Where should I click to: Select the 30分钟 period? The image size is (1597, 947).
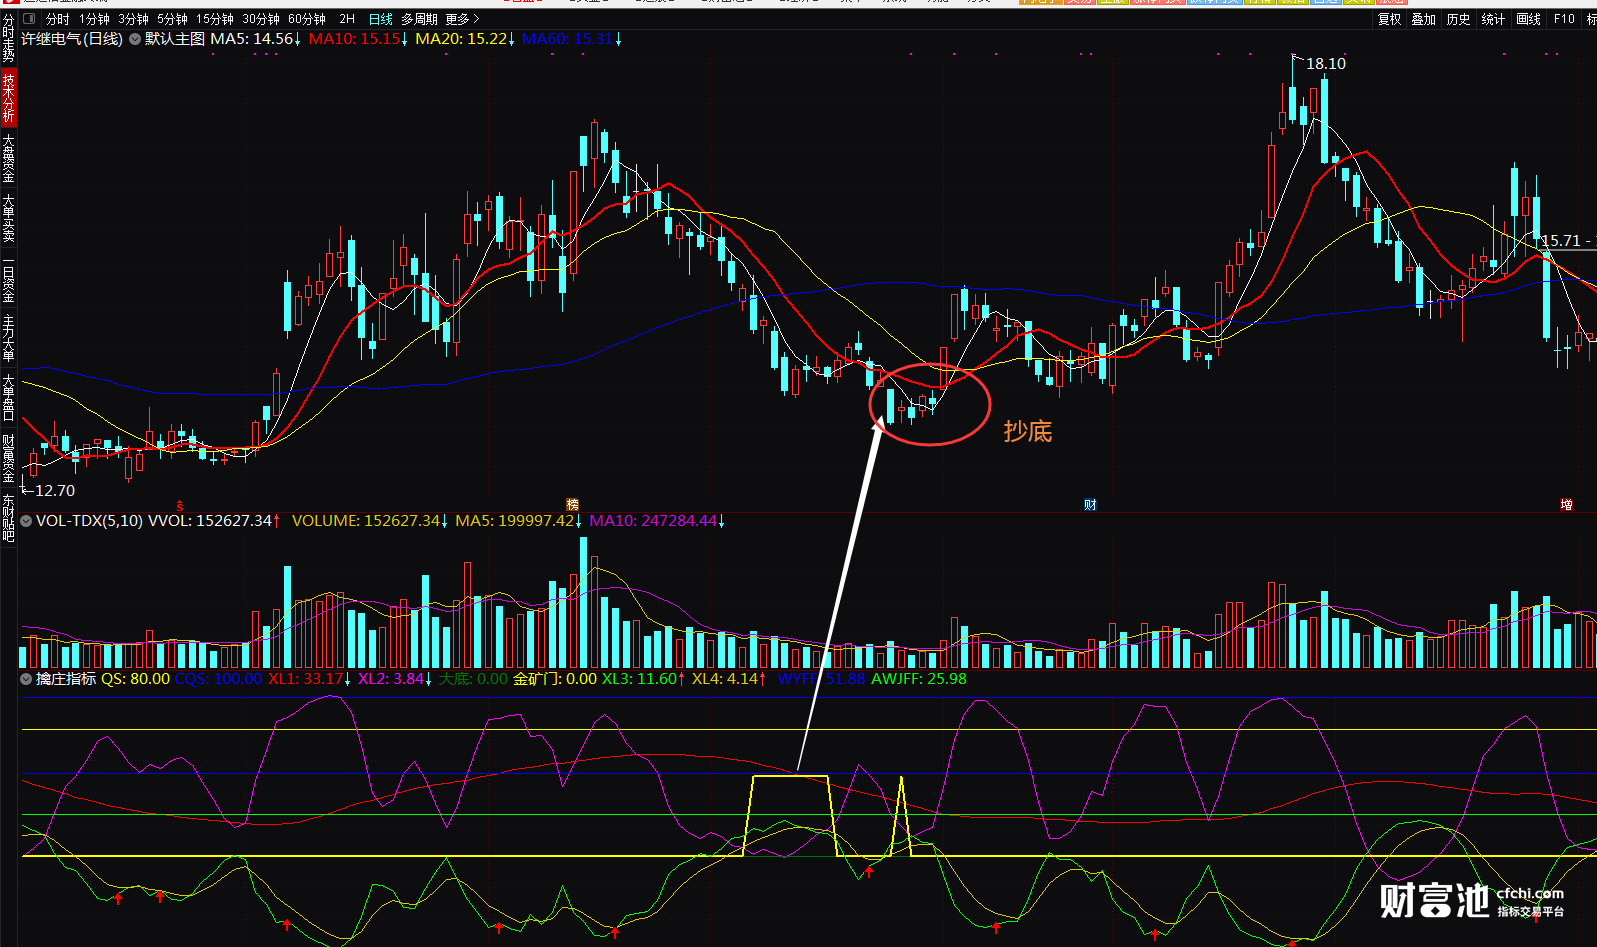coord(261,19)
